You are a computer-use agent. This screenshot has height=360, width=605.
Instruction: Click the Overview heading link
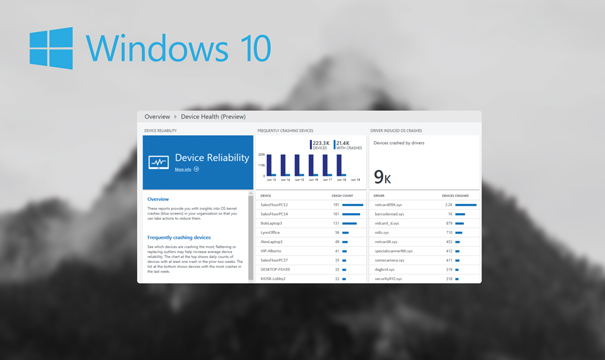click(x=158, y=199)
